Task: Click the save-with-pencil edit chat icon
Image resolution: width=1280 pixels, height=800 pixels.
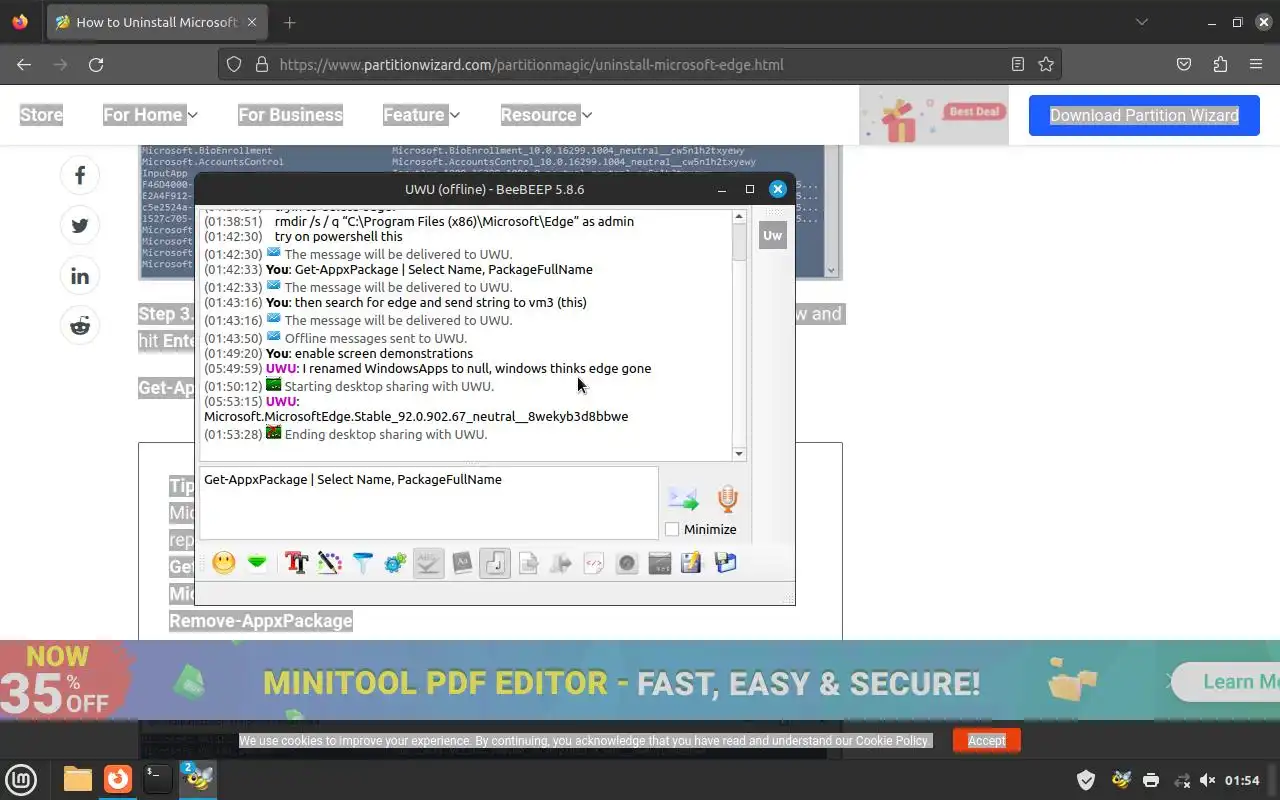Action: point(692,563)
